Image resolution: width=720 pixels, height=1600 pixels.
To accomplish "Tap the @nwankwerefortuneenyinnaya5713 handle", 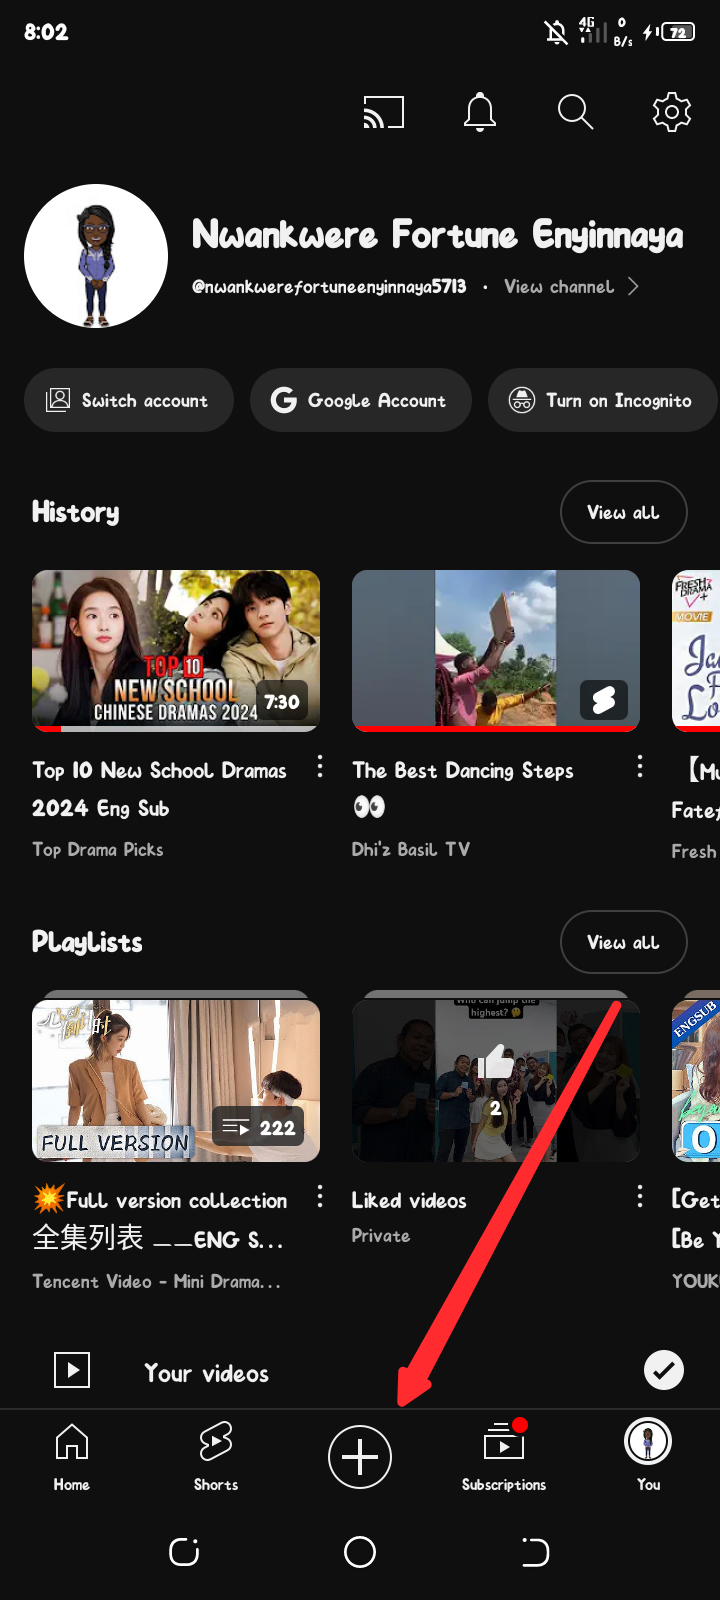I will pyautogui.click(x=329, y=287).
